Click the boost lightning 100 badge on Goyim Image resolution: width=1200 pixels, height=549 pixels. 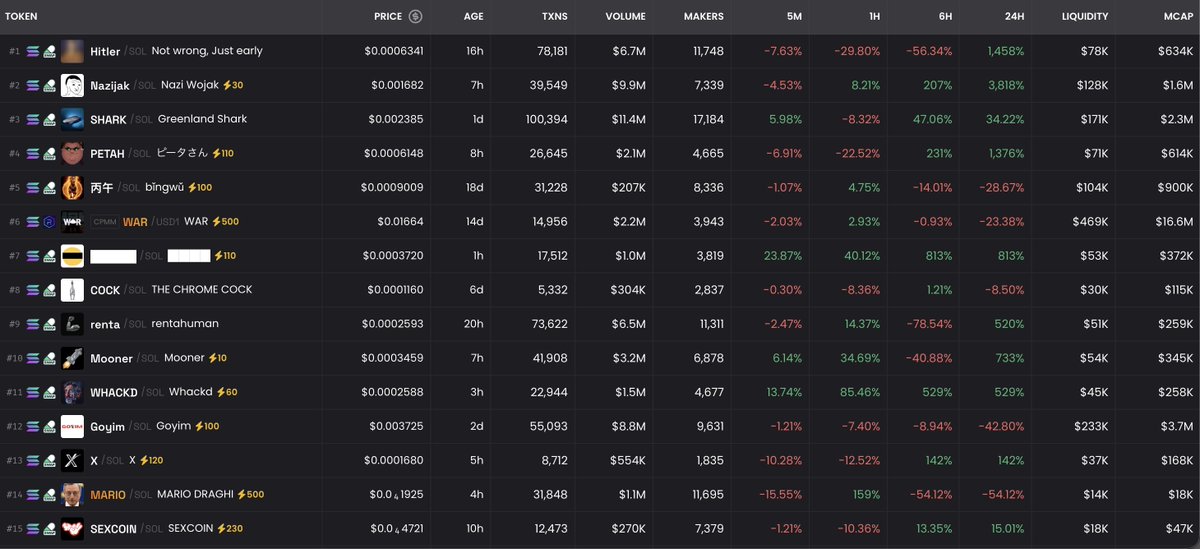click(207, 425)
